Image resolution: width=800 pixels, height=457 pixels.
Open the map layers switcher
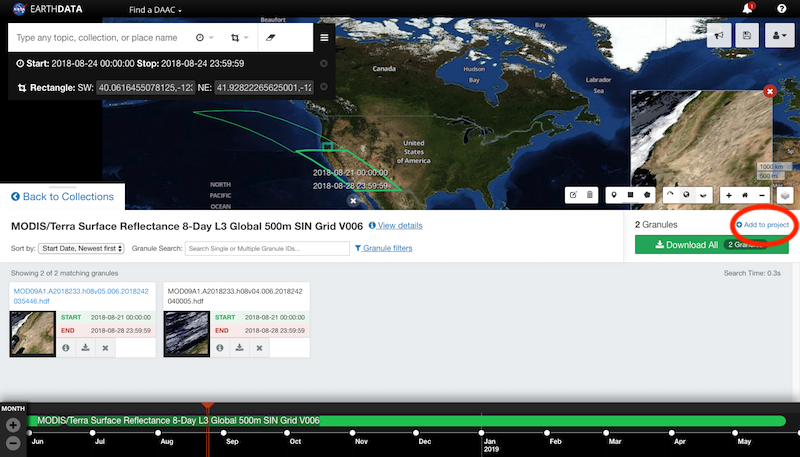(x=785, y=195)
